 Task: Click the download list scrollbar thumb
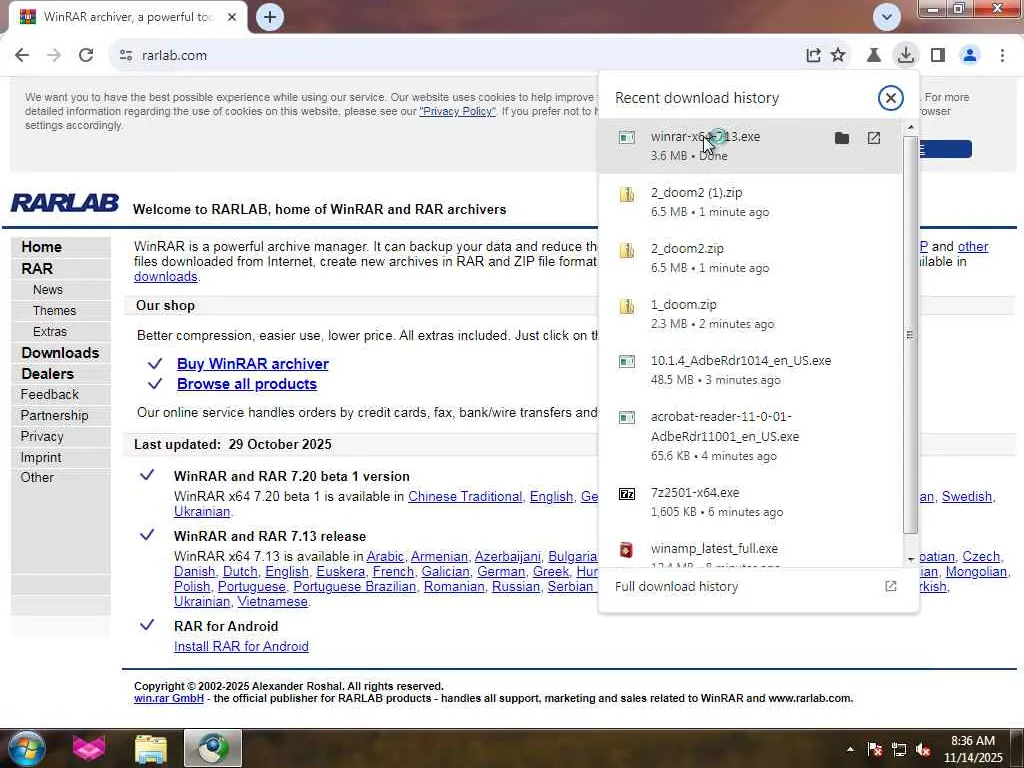[911, 334]
